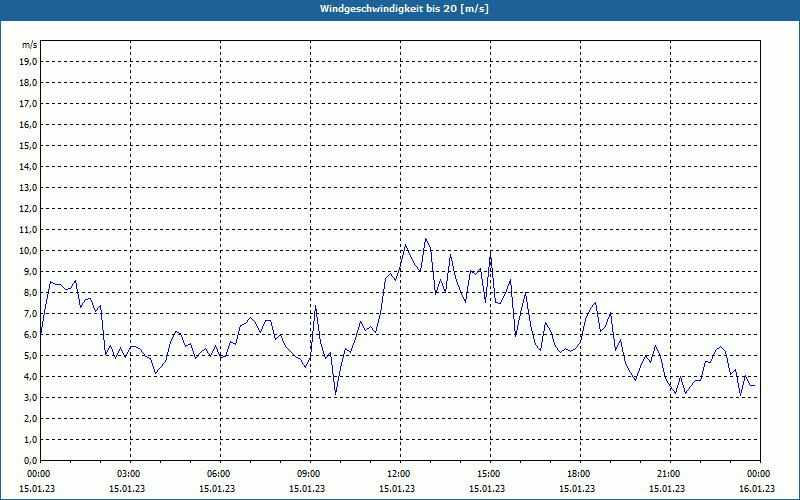
Task: Select the '2,0' y-axis label
Action: pyautogui.click(x=30, y=419)
